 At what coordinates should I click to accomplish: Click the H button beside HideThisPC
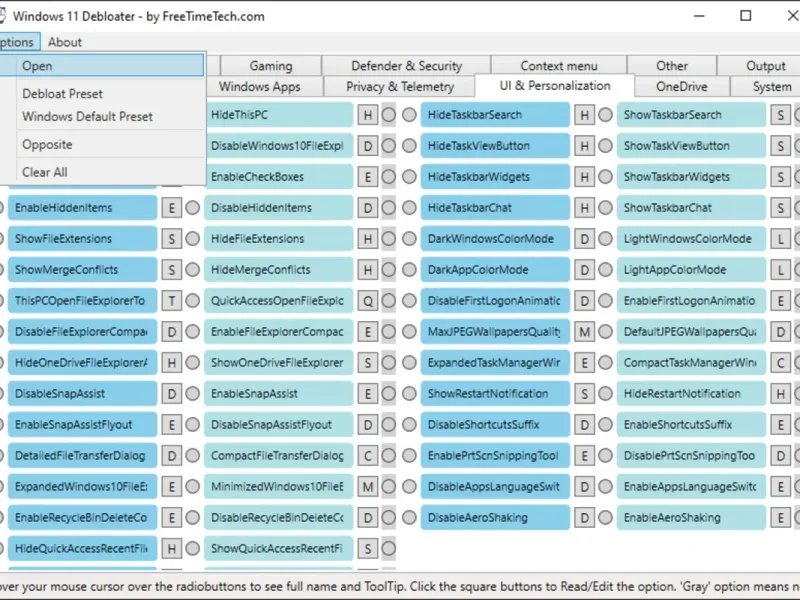[x=368, y=115]
